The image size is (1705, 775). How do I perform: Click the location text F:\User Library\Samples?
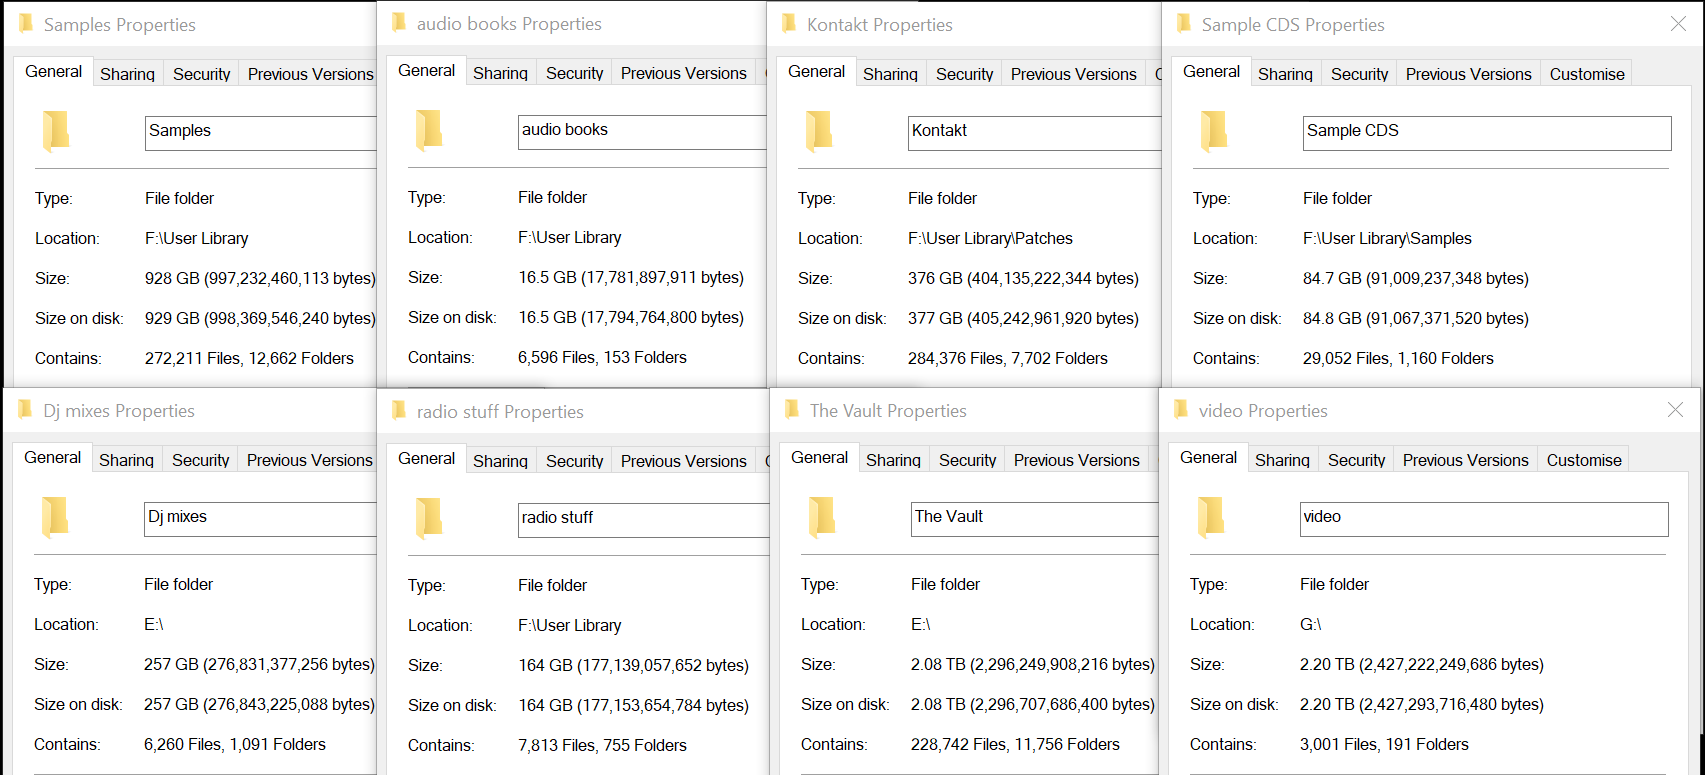coord(1387,238)
